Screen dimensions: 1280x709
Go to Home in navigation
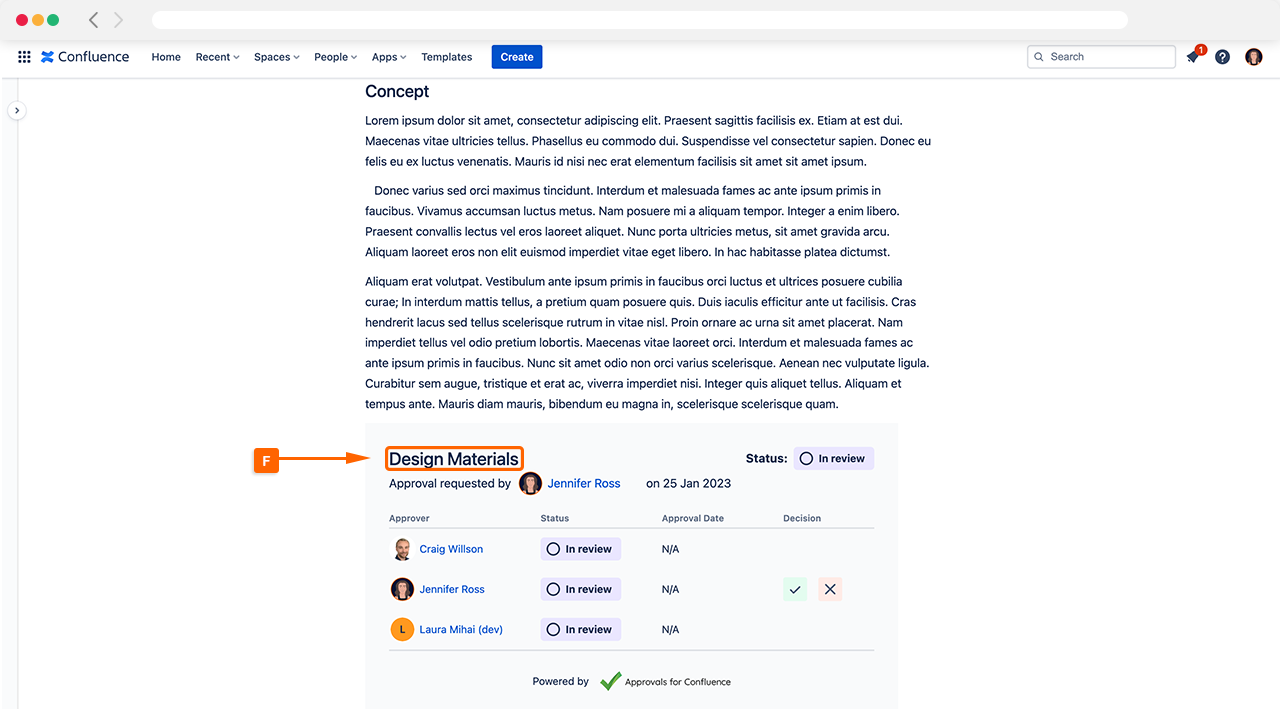pyautogui.click(x=166, y=57)
